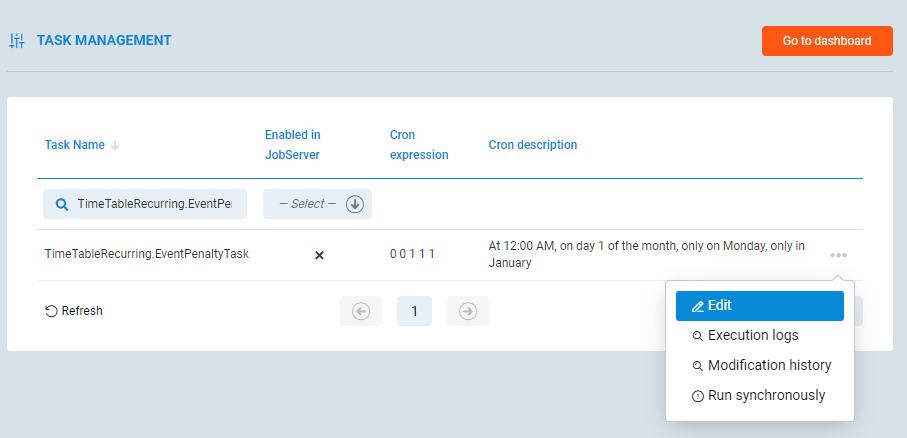Click the previous page arrow button
This screenshot has height=438, width=907.
(x=361, y=311)
